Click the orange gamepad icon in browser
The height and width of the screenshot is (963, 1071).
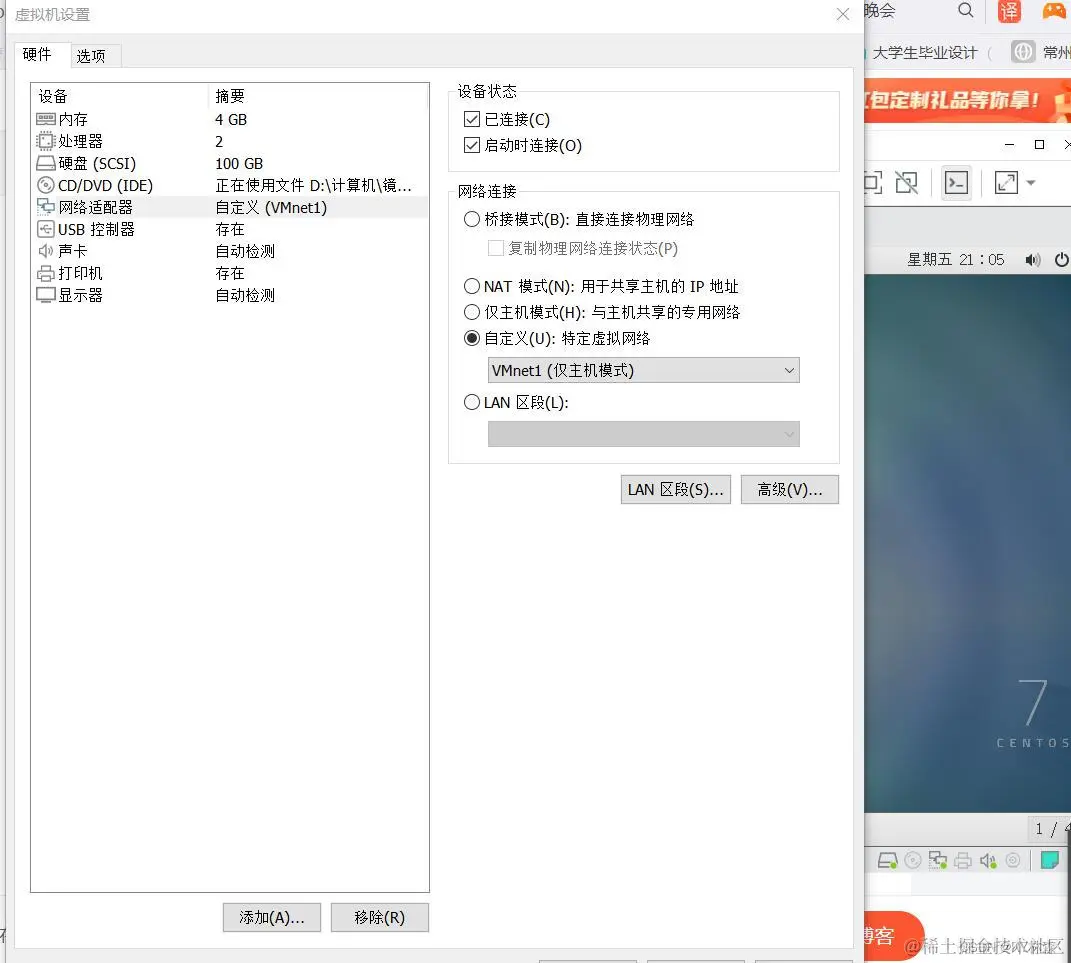(x=1055, y=10)
